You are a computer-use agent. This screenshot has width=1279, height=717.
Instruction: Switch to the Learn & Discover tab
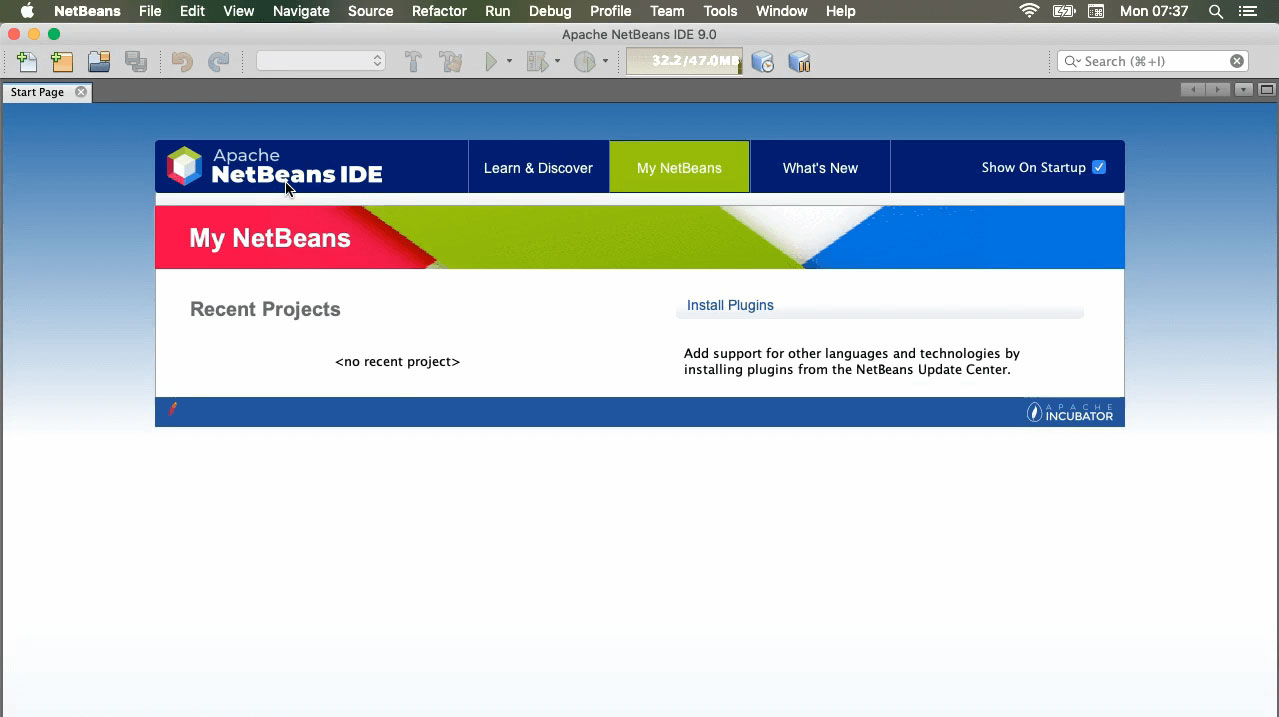tap(538, 168)
